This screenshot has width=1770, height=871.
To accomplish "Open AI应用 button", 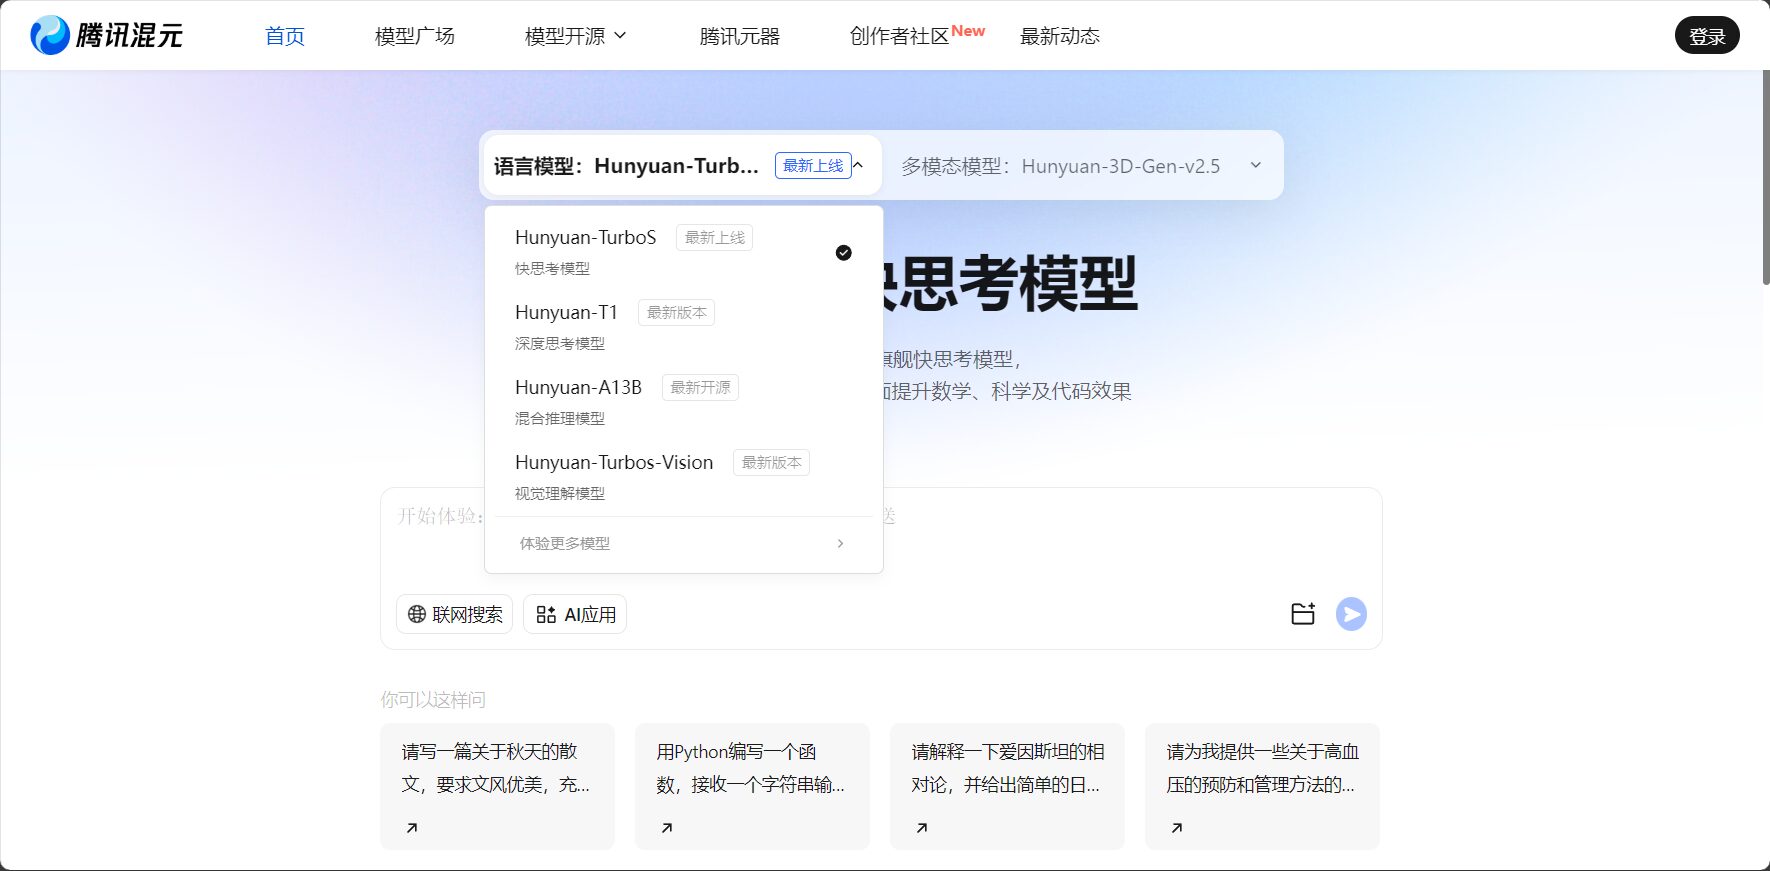I will click(575, 614).
